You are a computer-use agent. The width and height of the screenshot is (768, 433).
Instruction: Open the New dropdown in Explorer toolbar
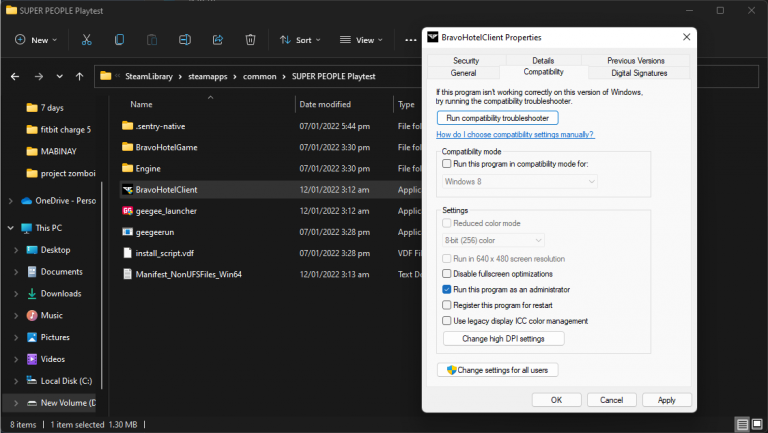pyautogui.click(x=36, y=40)
